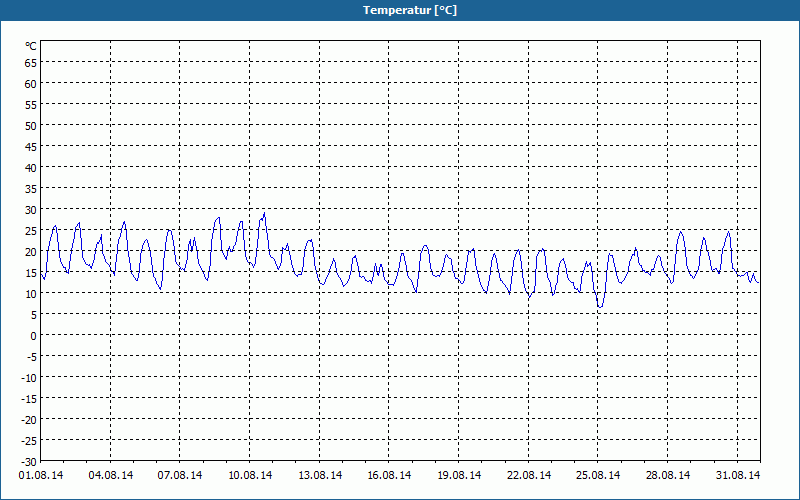Select the 65 value on temperature axis

31,63
